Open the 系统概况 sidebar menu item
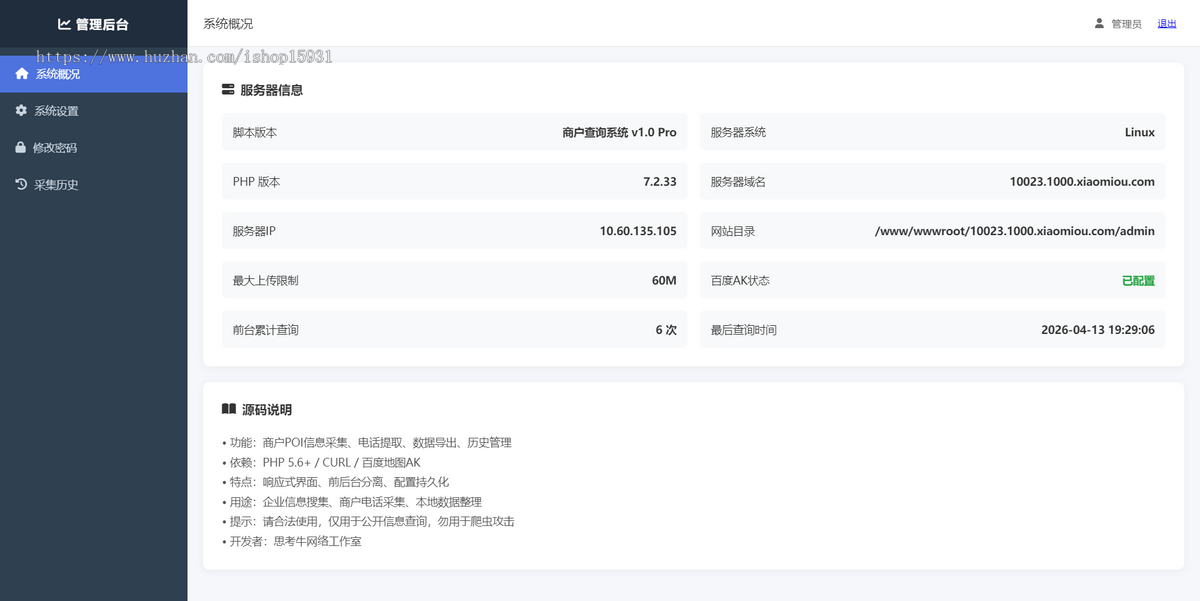The image size is (1200, 601). [x=94, y=74]
